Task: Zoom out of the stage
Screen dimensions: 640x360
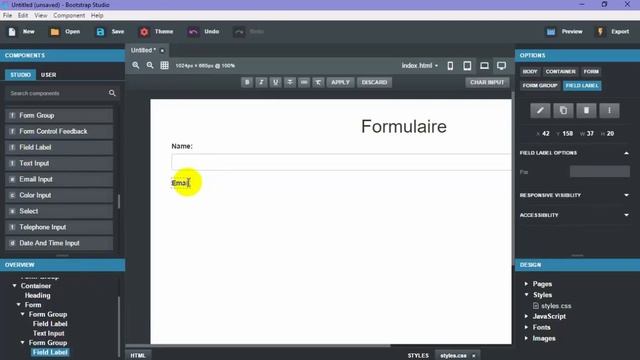Action: 150,65
